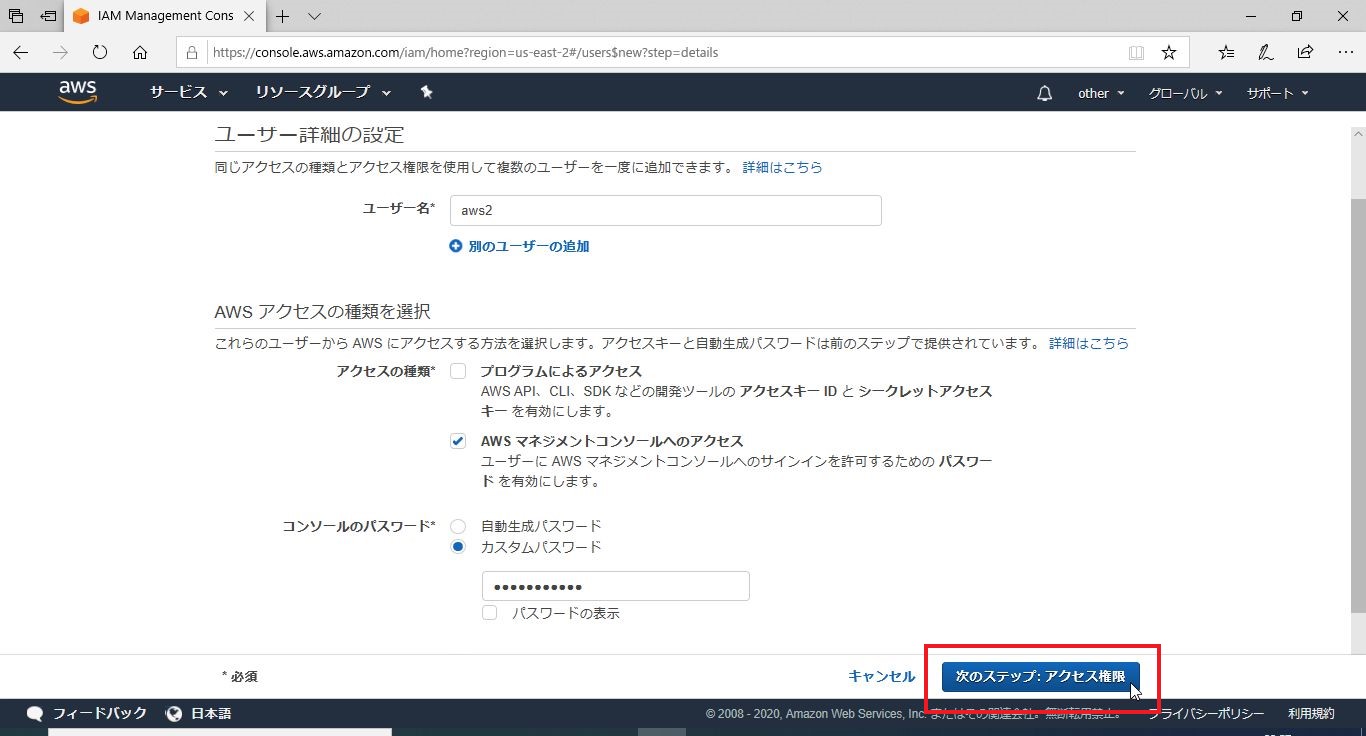Open 詳細はこちら link in access type section
Viewport: 1366px width, 736px height.
1088,343
